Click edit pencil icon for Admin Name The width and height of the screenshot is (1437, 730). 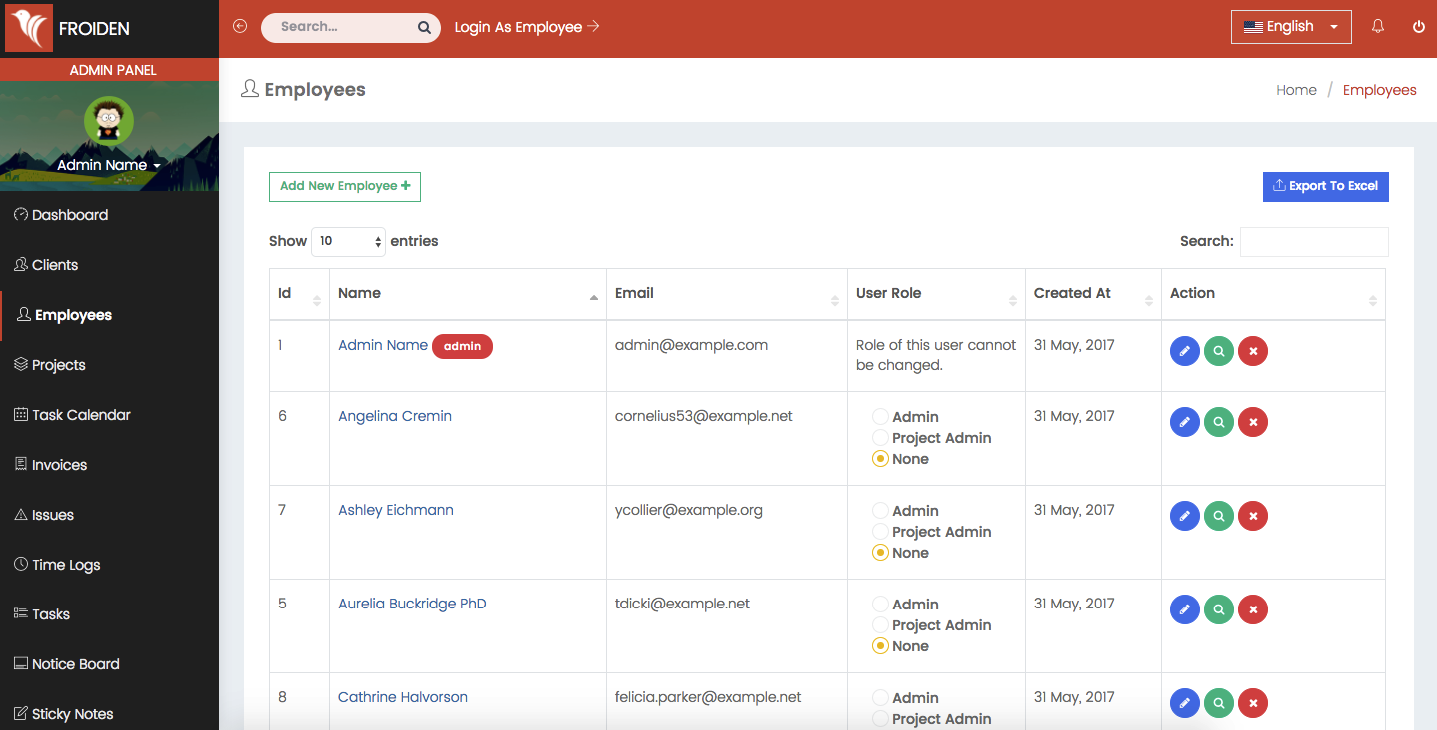[1184, 351]
